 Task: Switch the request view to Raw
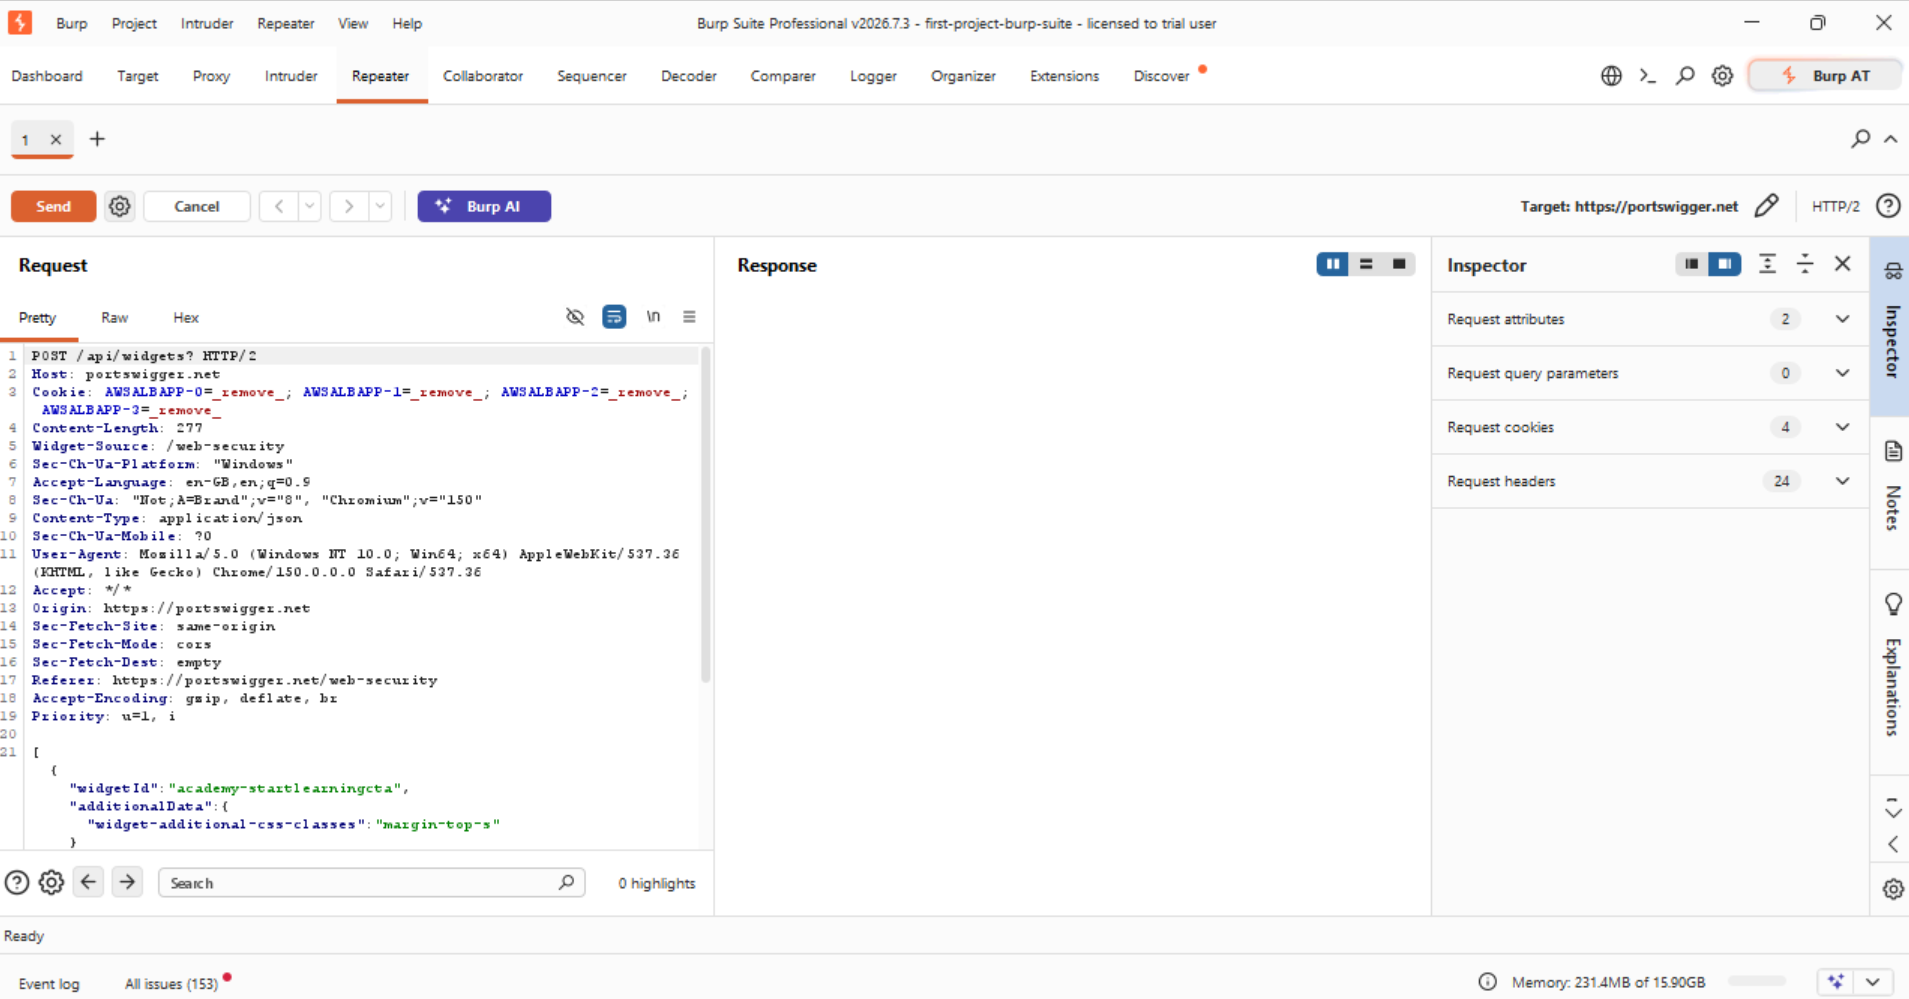[114, 317]
